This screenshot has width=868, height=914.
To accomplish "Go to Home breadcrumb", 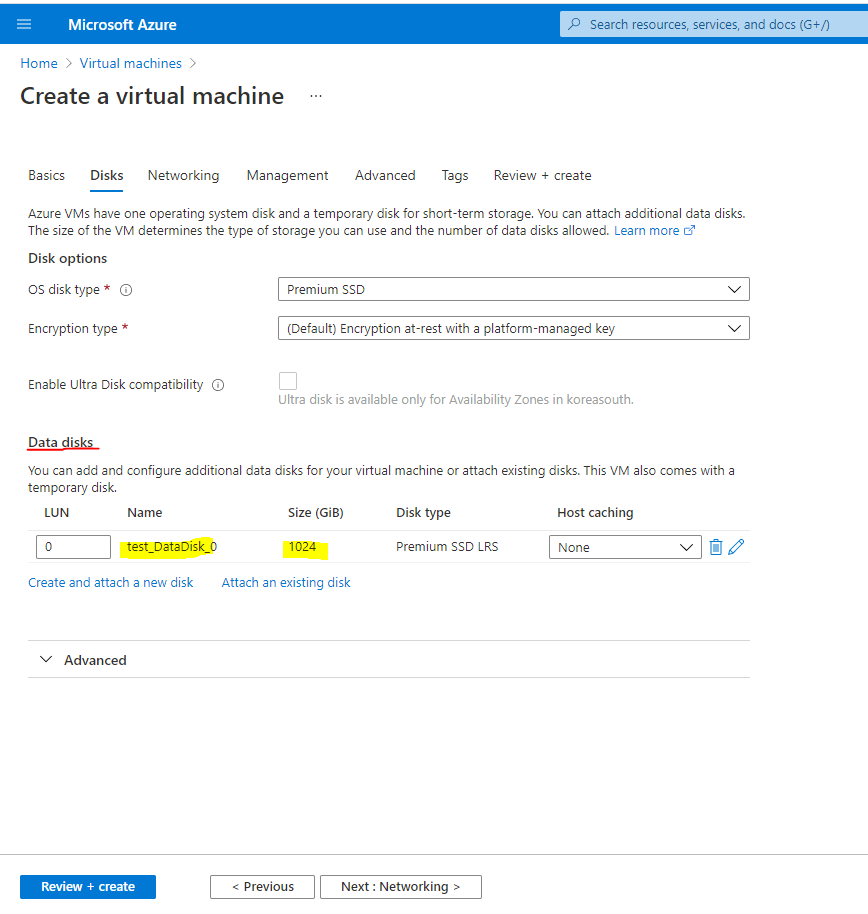I will pyautogui.click(x=39, y=63).
